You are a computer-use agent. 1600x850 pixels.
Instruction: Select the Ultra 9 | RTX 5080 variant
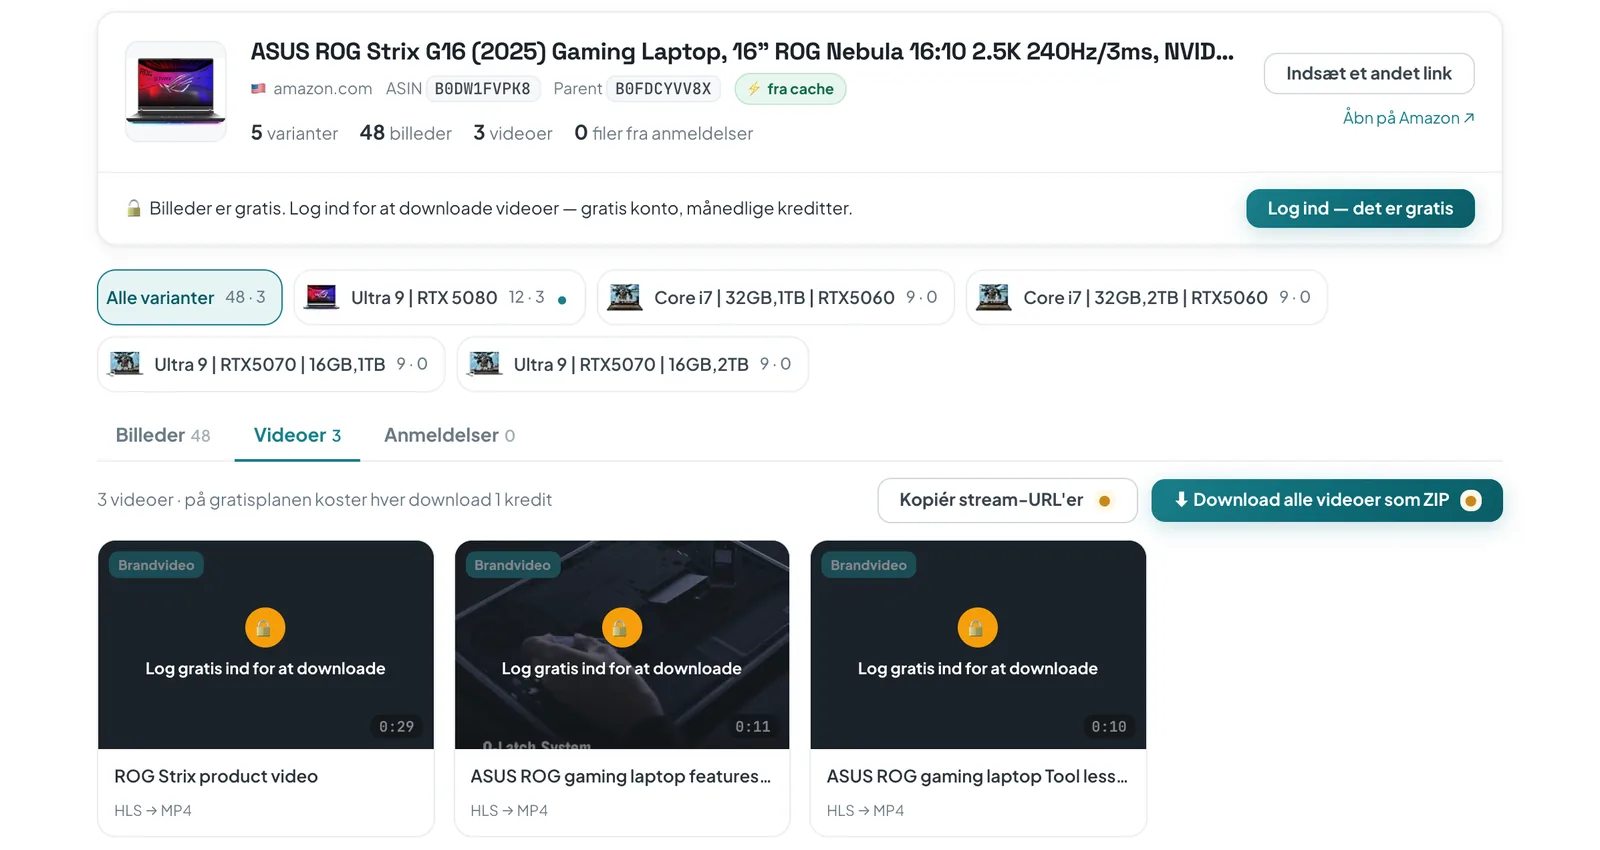coord(439,297)
